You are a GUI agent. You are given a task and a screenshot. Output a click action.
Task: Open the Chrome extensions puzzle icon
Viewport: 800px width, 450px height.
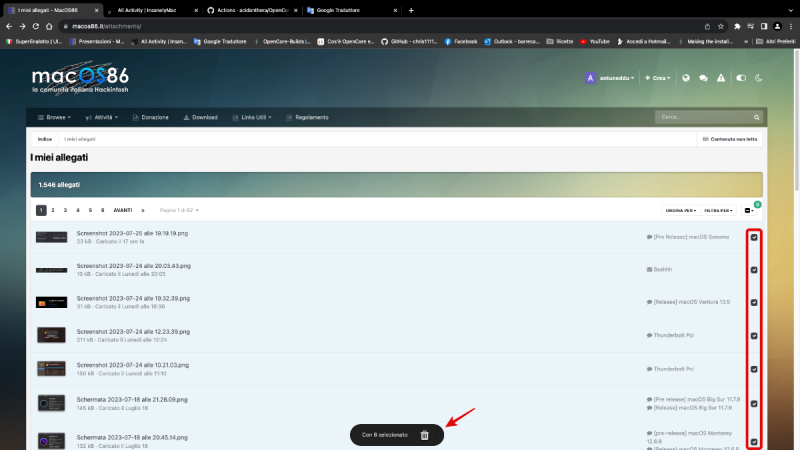[x=737, y=26]
